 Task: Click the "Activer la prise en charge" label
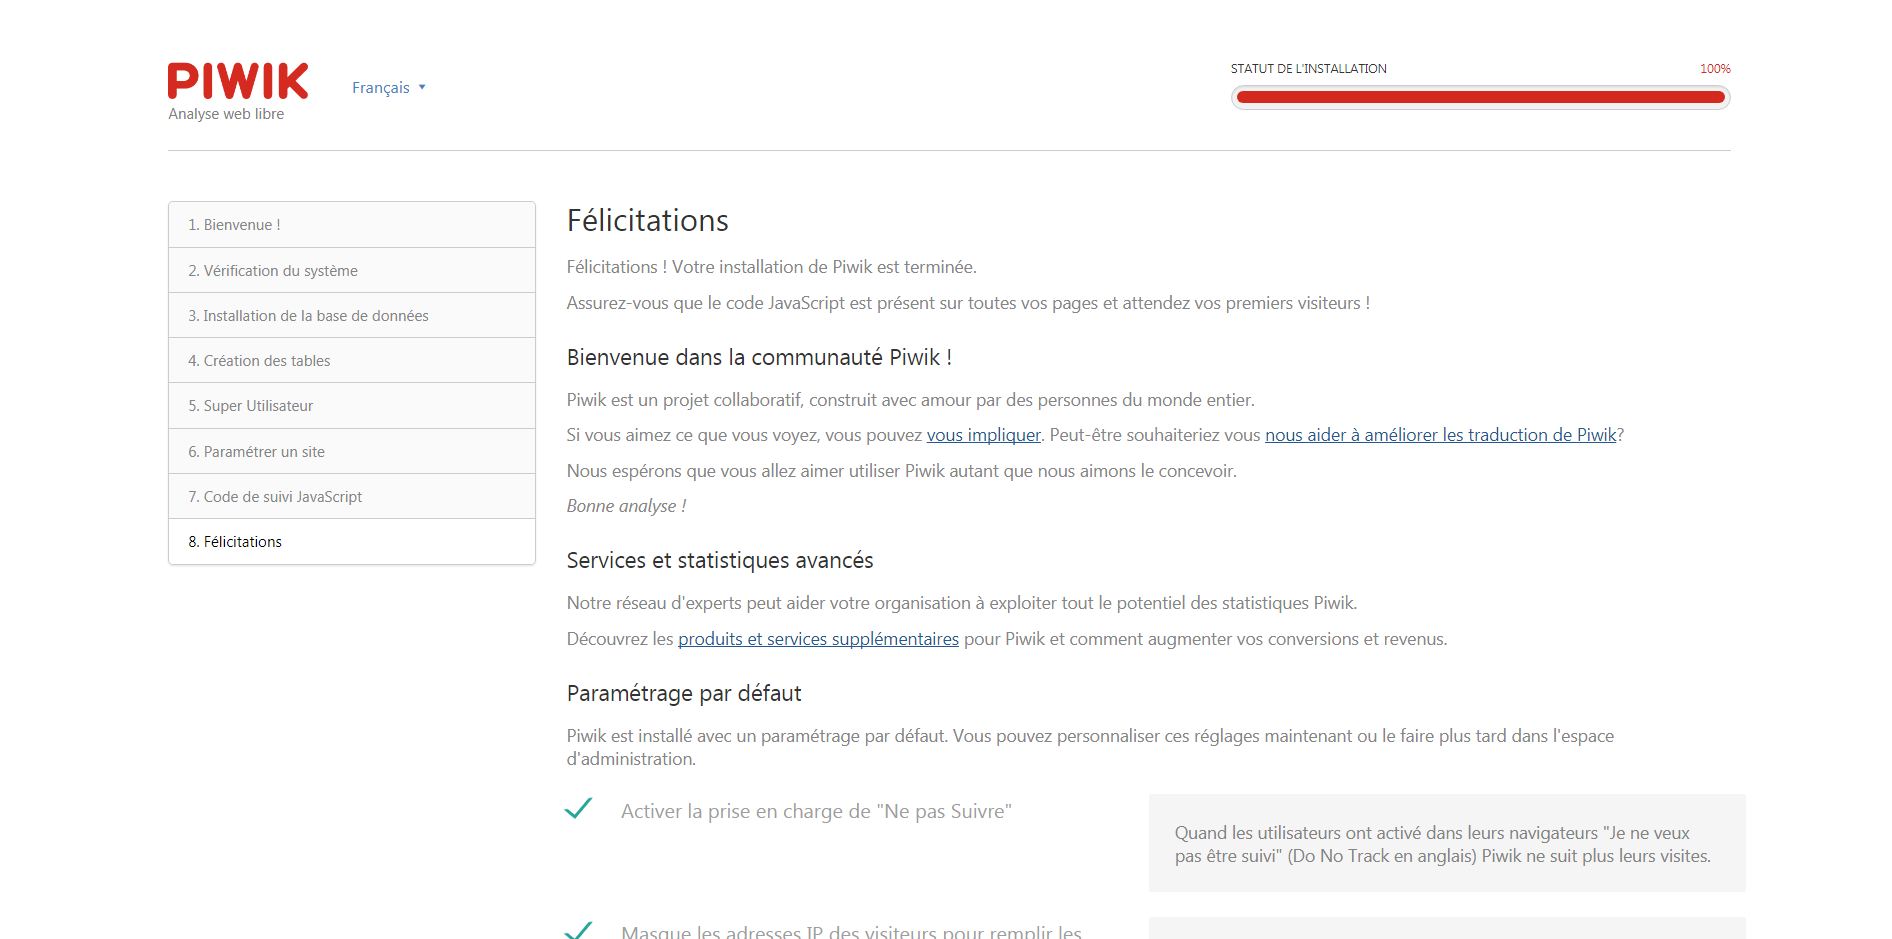pos(816,811)
